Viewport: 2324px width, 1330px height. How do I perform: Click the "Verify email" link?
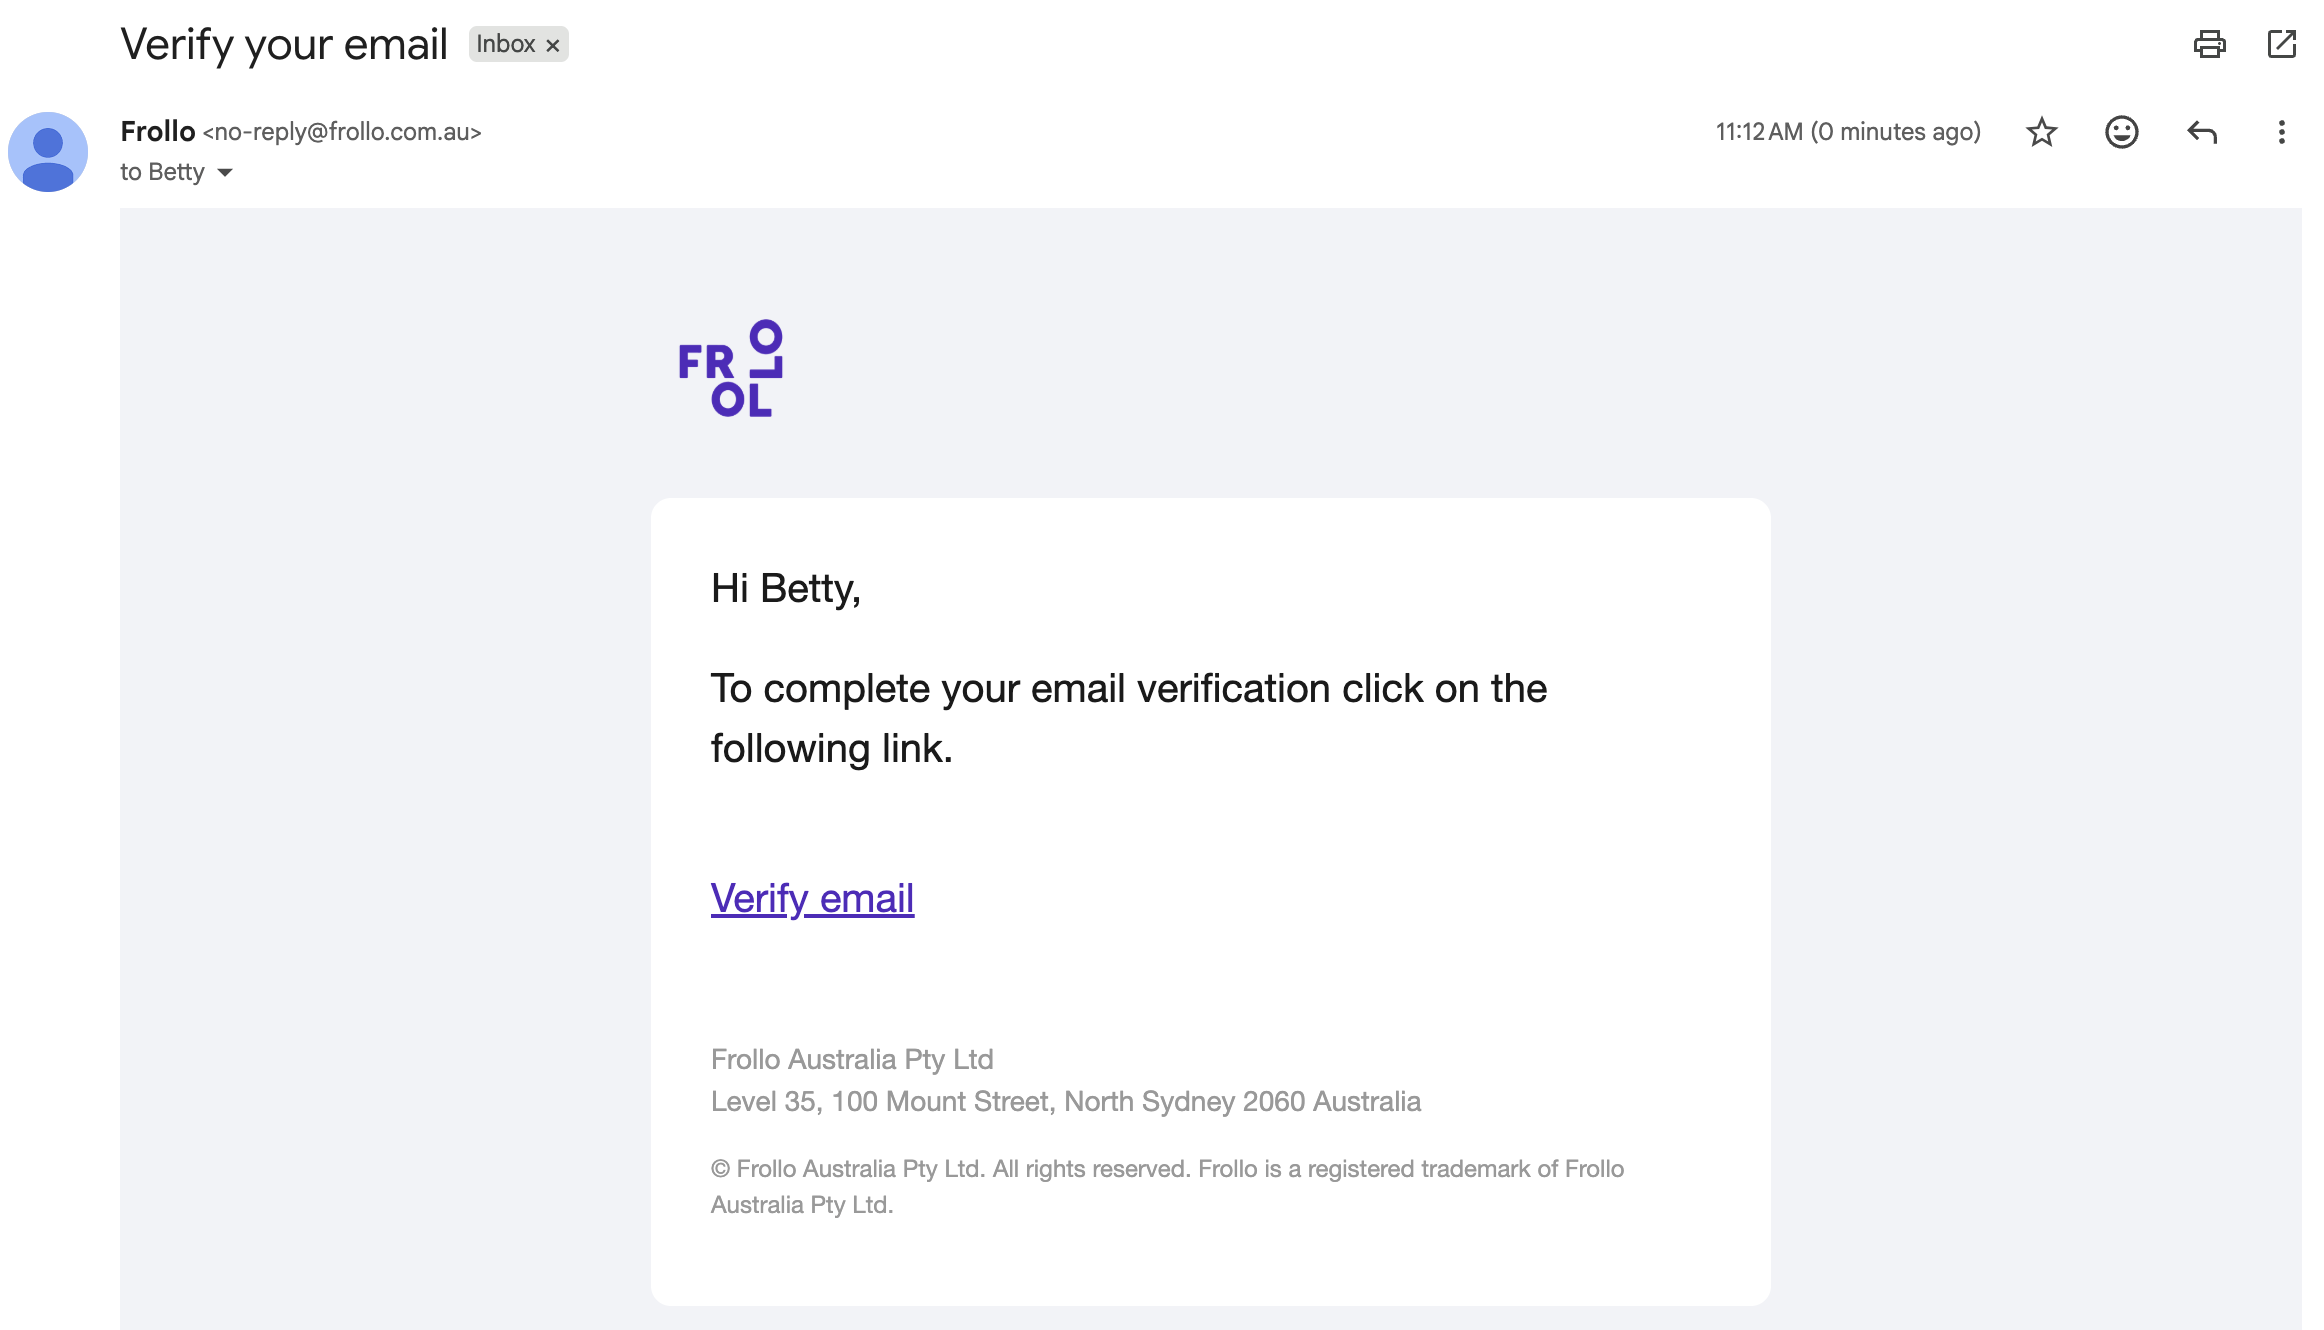[x=812, y=898]
